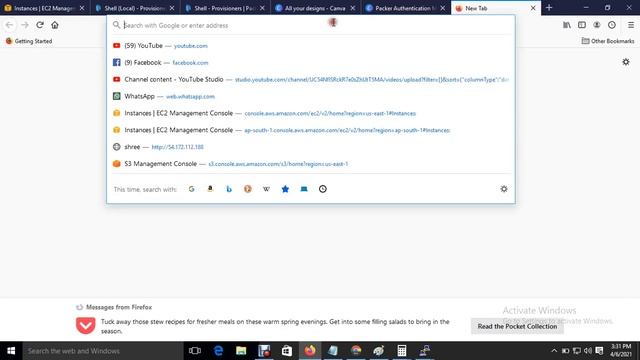Show sidebars from the toolbar
This screenshot has height=360, width=640.
[x=582, y=25]
